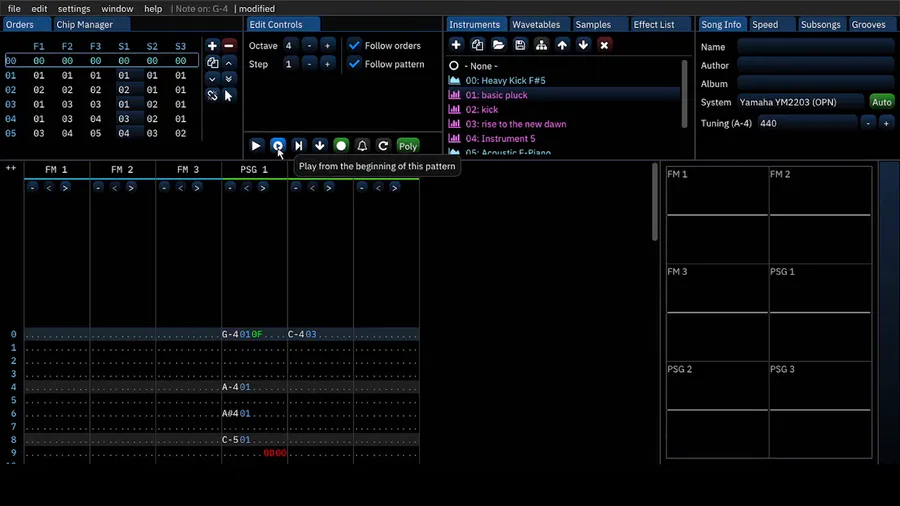Narrow FM 3 channel with left chevron
The height and width of the screenshot is (506, 900).
(x=181, y=188)
